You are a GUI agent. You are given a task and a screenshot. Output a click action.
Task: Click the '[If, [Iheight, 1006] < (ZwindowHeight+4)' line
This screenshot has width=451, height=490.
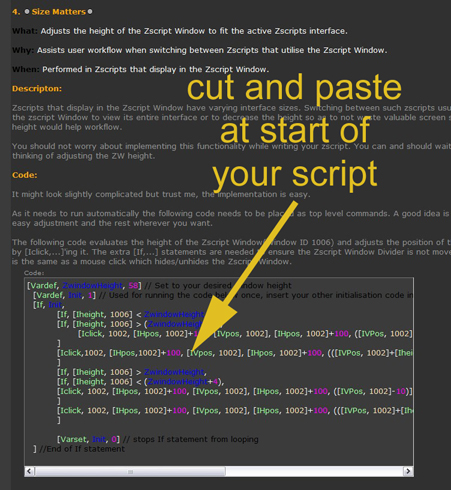(x=140, y=382)
